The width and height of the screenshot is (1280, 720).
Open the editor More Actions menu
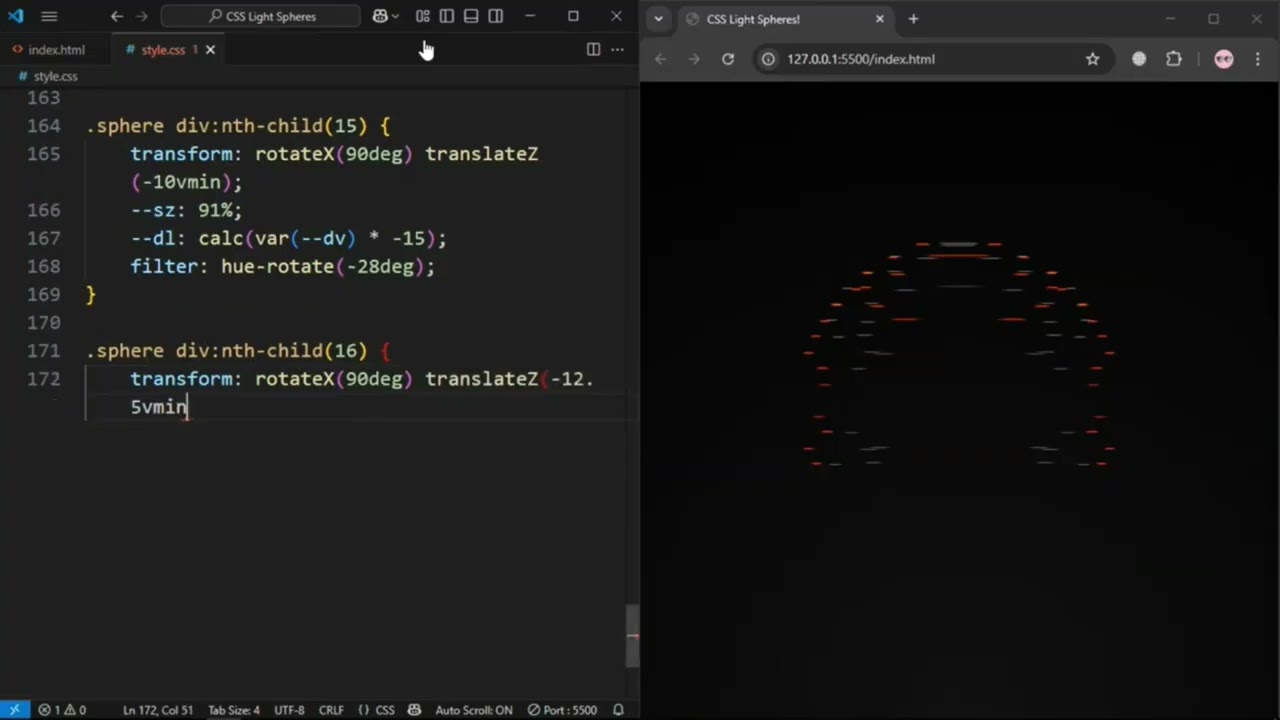[617, 49]
